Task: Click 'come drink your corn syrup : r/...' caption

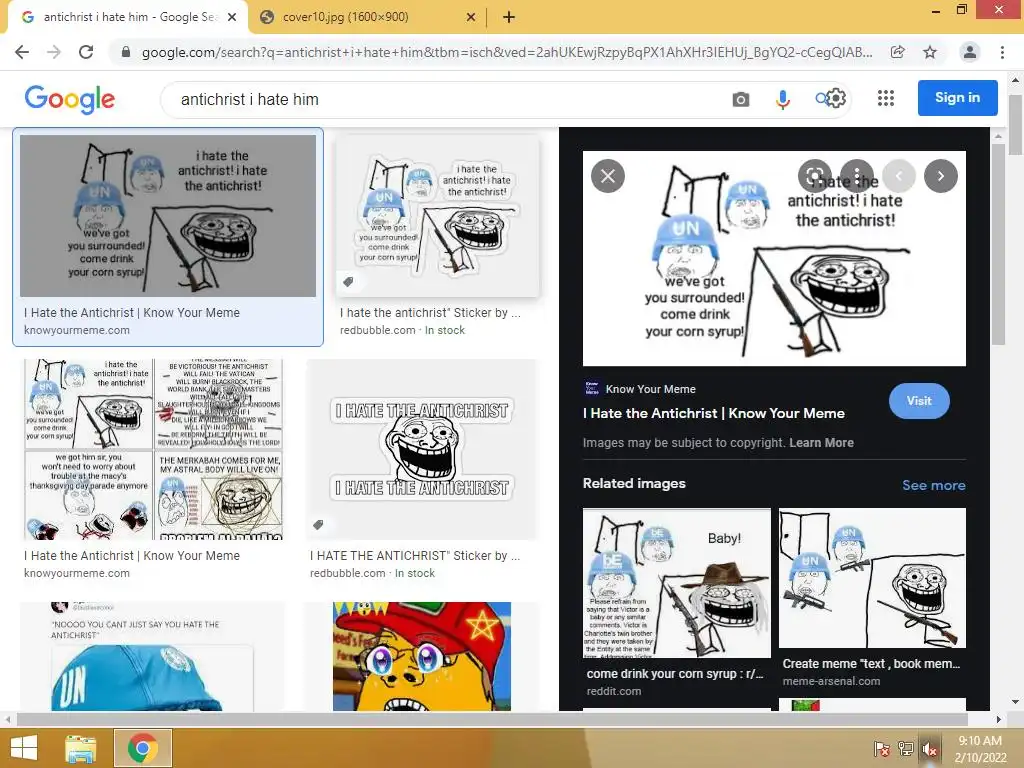Action: [675, 674]
